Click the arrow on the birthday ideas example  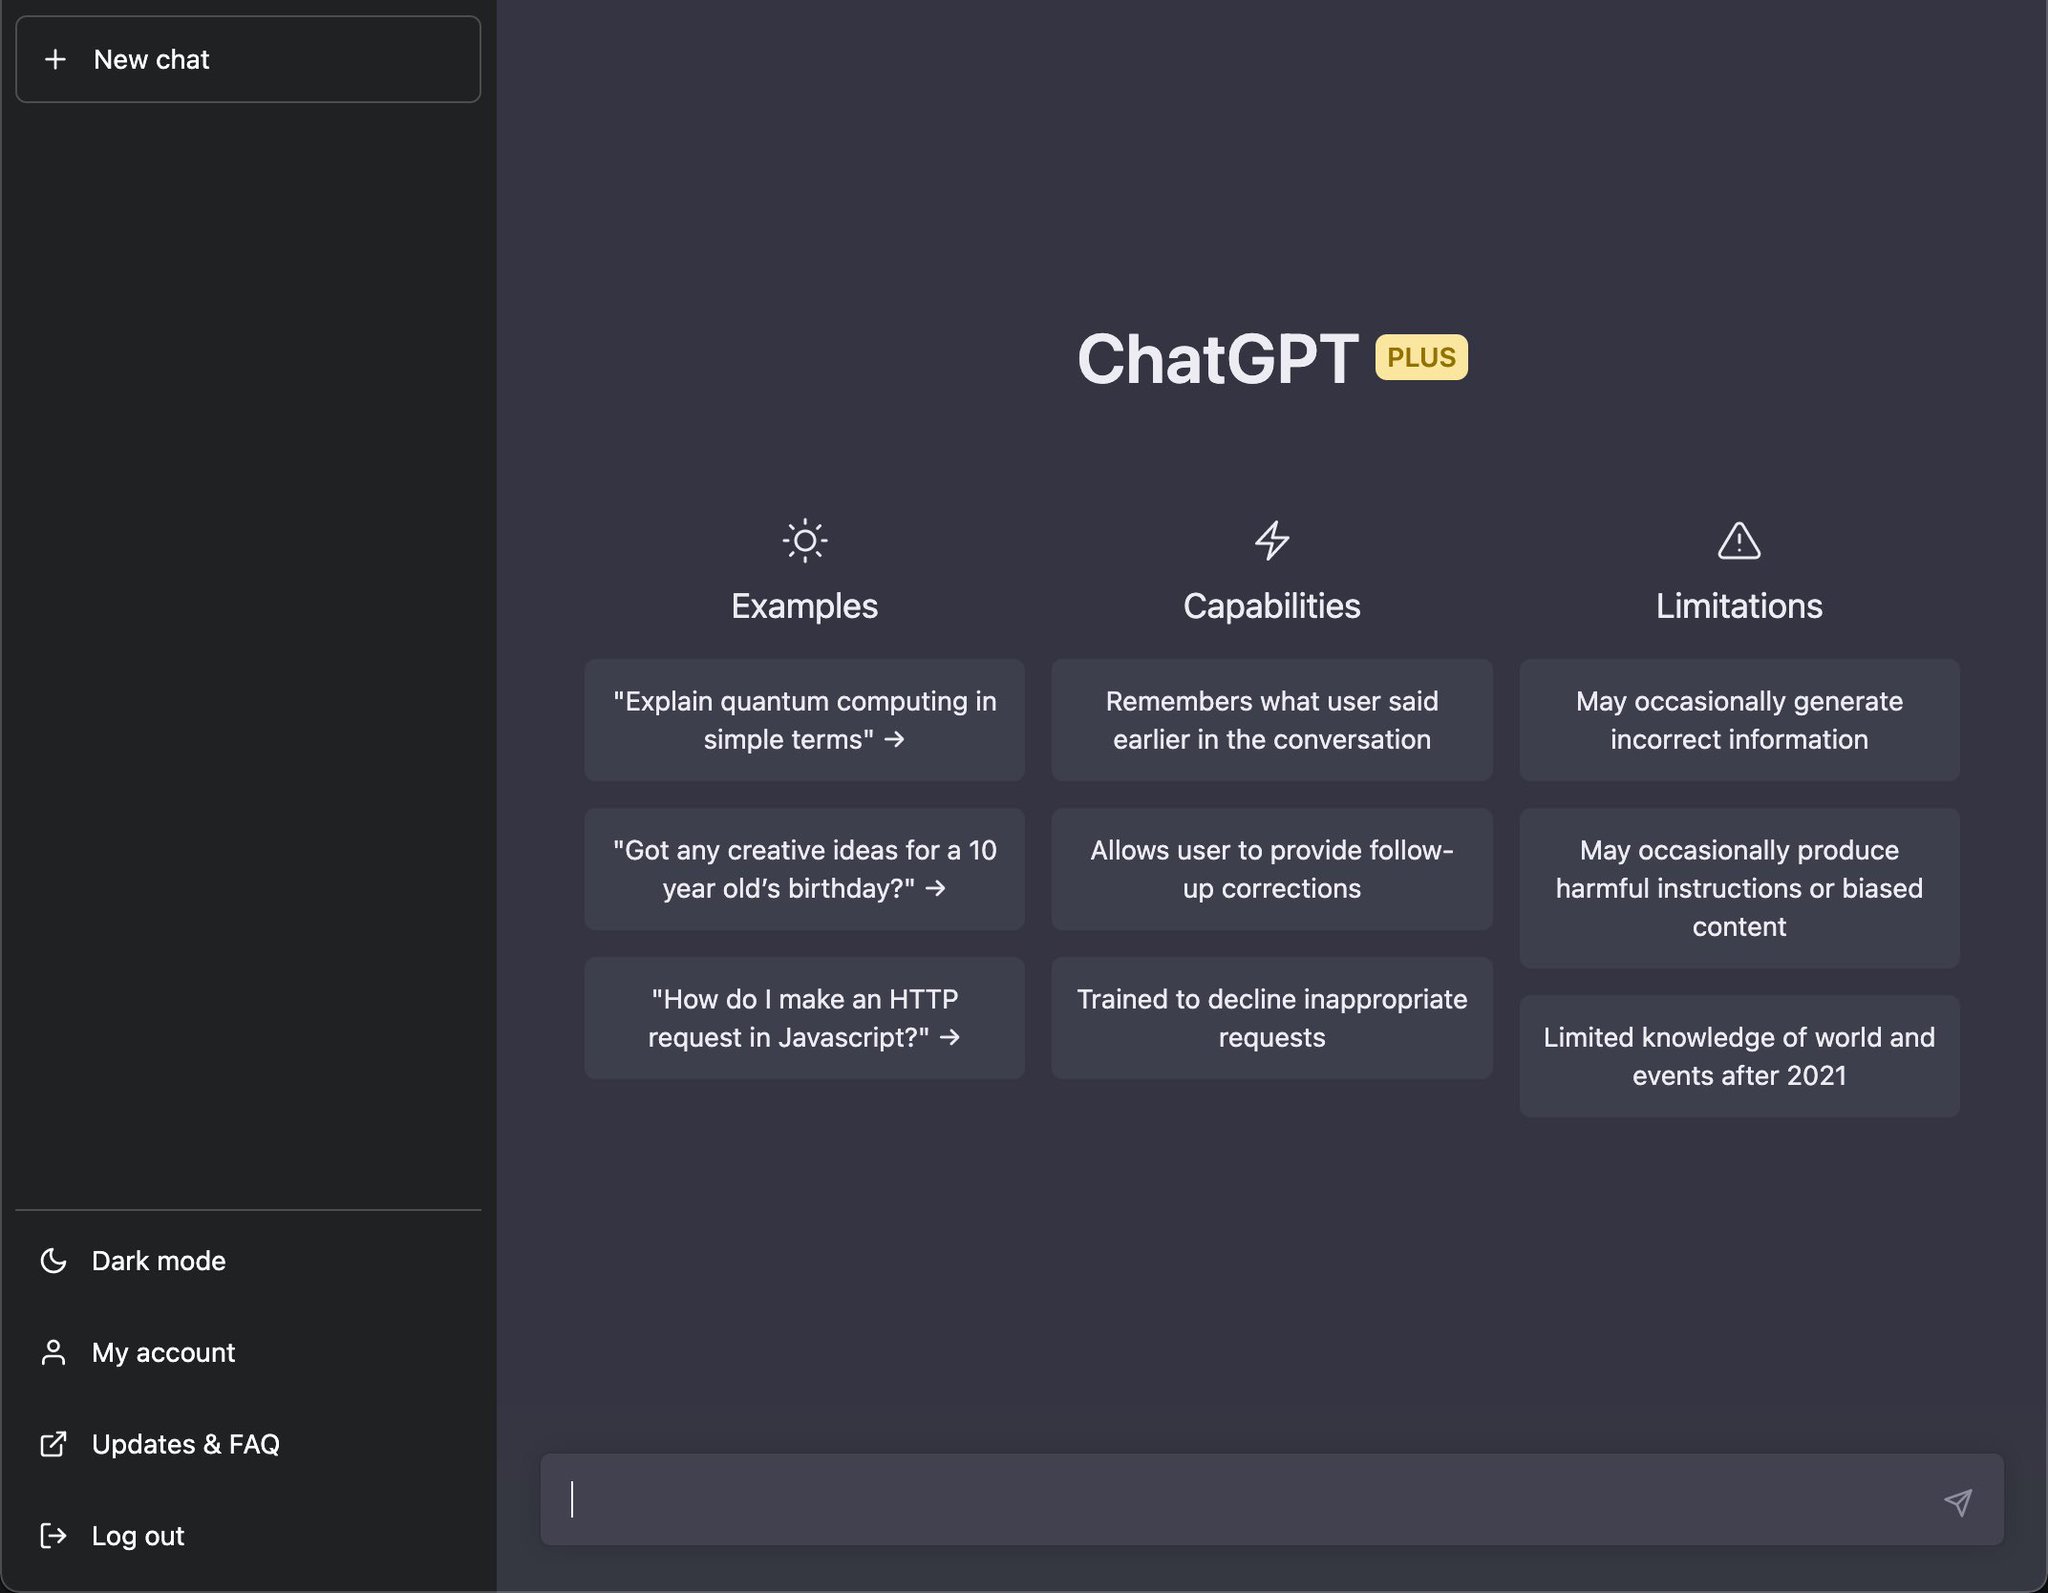[x=937, y=888]
